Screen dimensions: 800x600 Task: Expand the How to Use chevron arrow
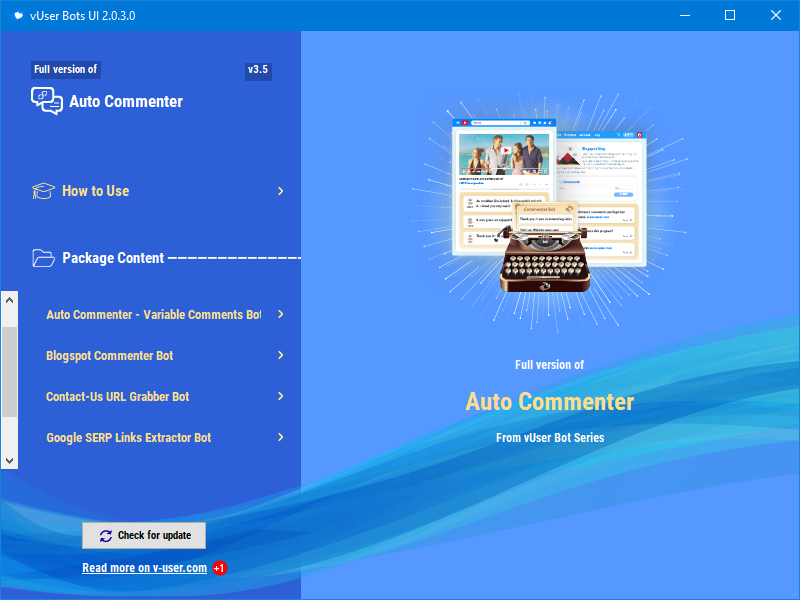pyautogui.click(x=281, y=191)
